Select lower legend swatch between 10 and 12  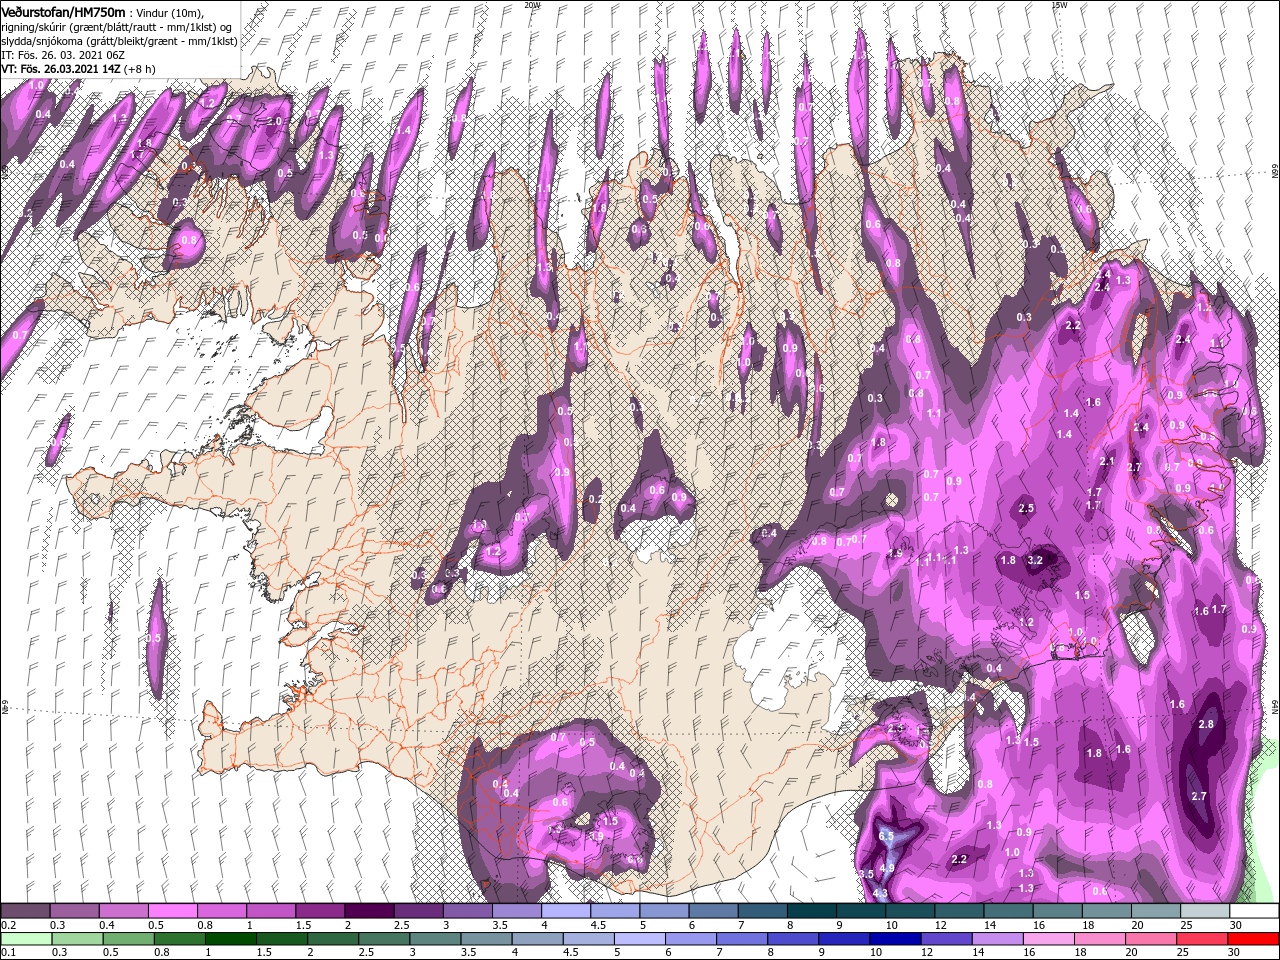point(895,939)
